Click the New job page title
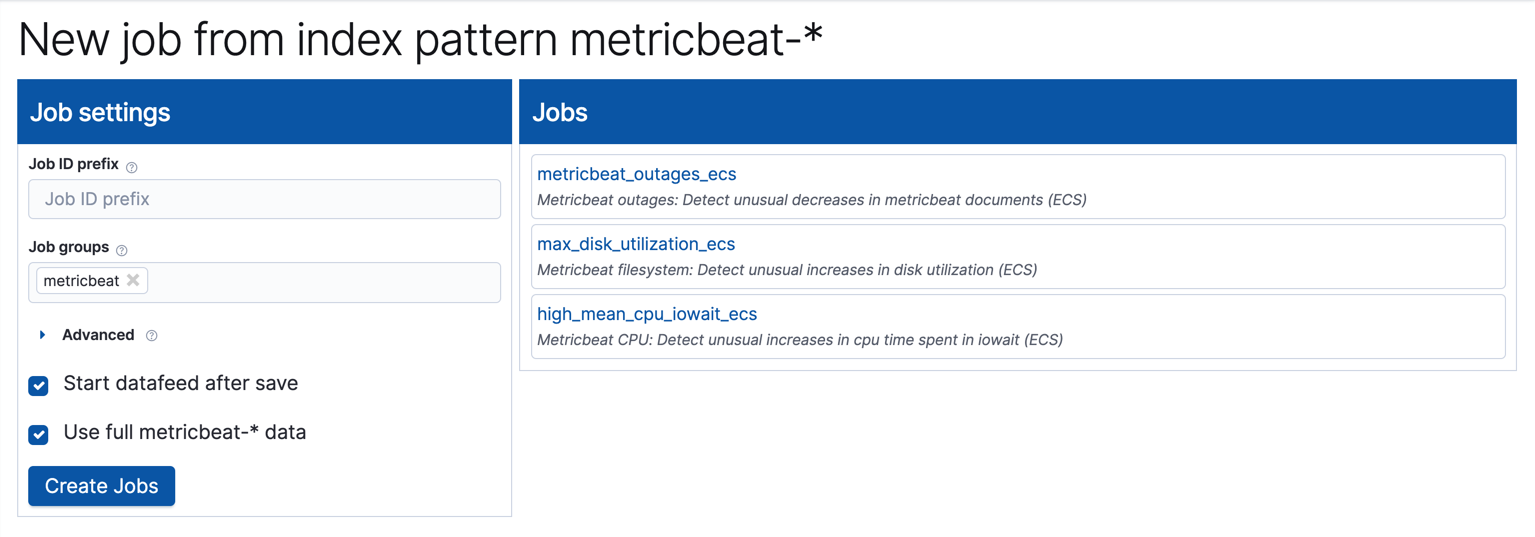1535x537 pixels. click(420, 40)
